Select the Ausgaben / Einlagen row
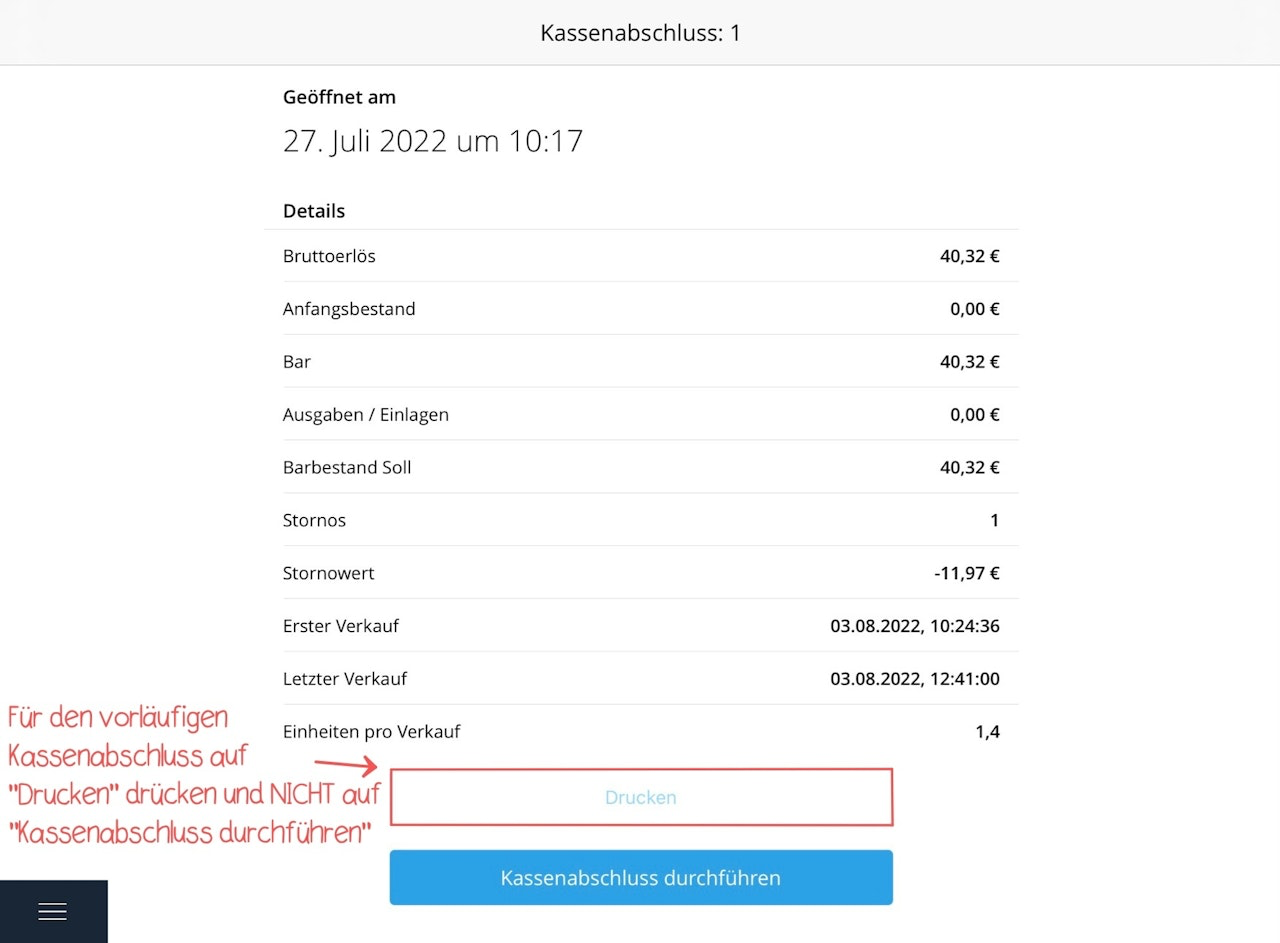Viewport: 1280px width, 943px height. point(641,414)
